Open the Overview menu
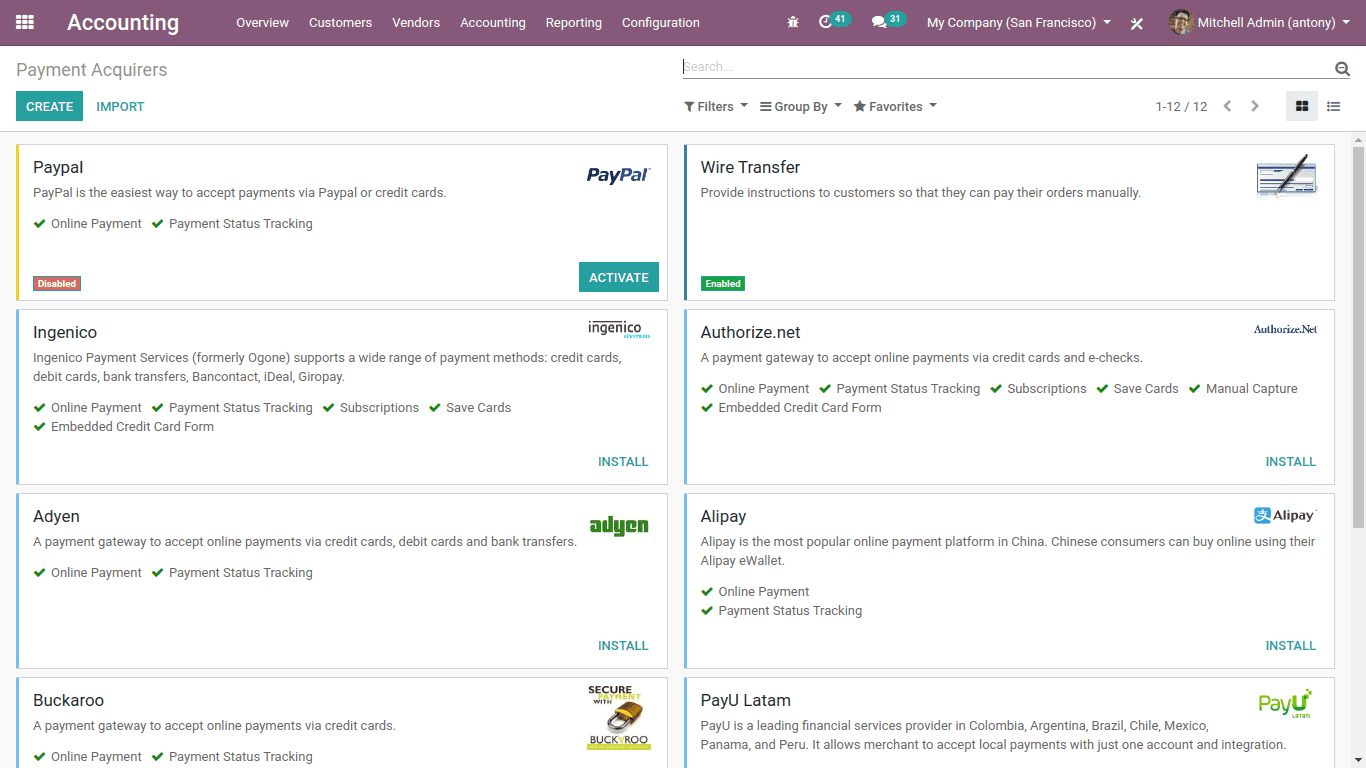This screenshot has width=1366, height=768. click(262, 22)
